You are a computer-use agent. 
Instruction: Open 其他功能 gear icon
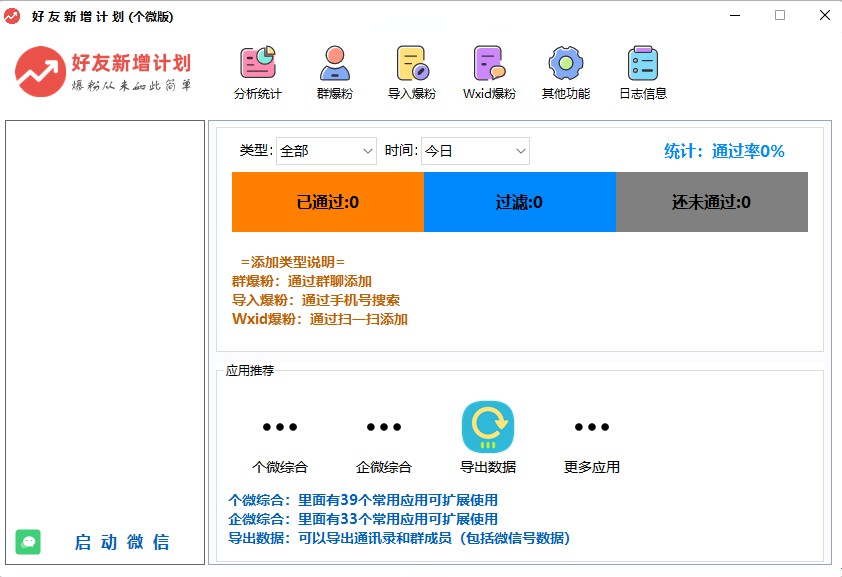(565, 65)
